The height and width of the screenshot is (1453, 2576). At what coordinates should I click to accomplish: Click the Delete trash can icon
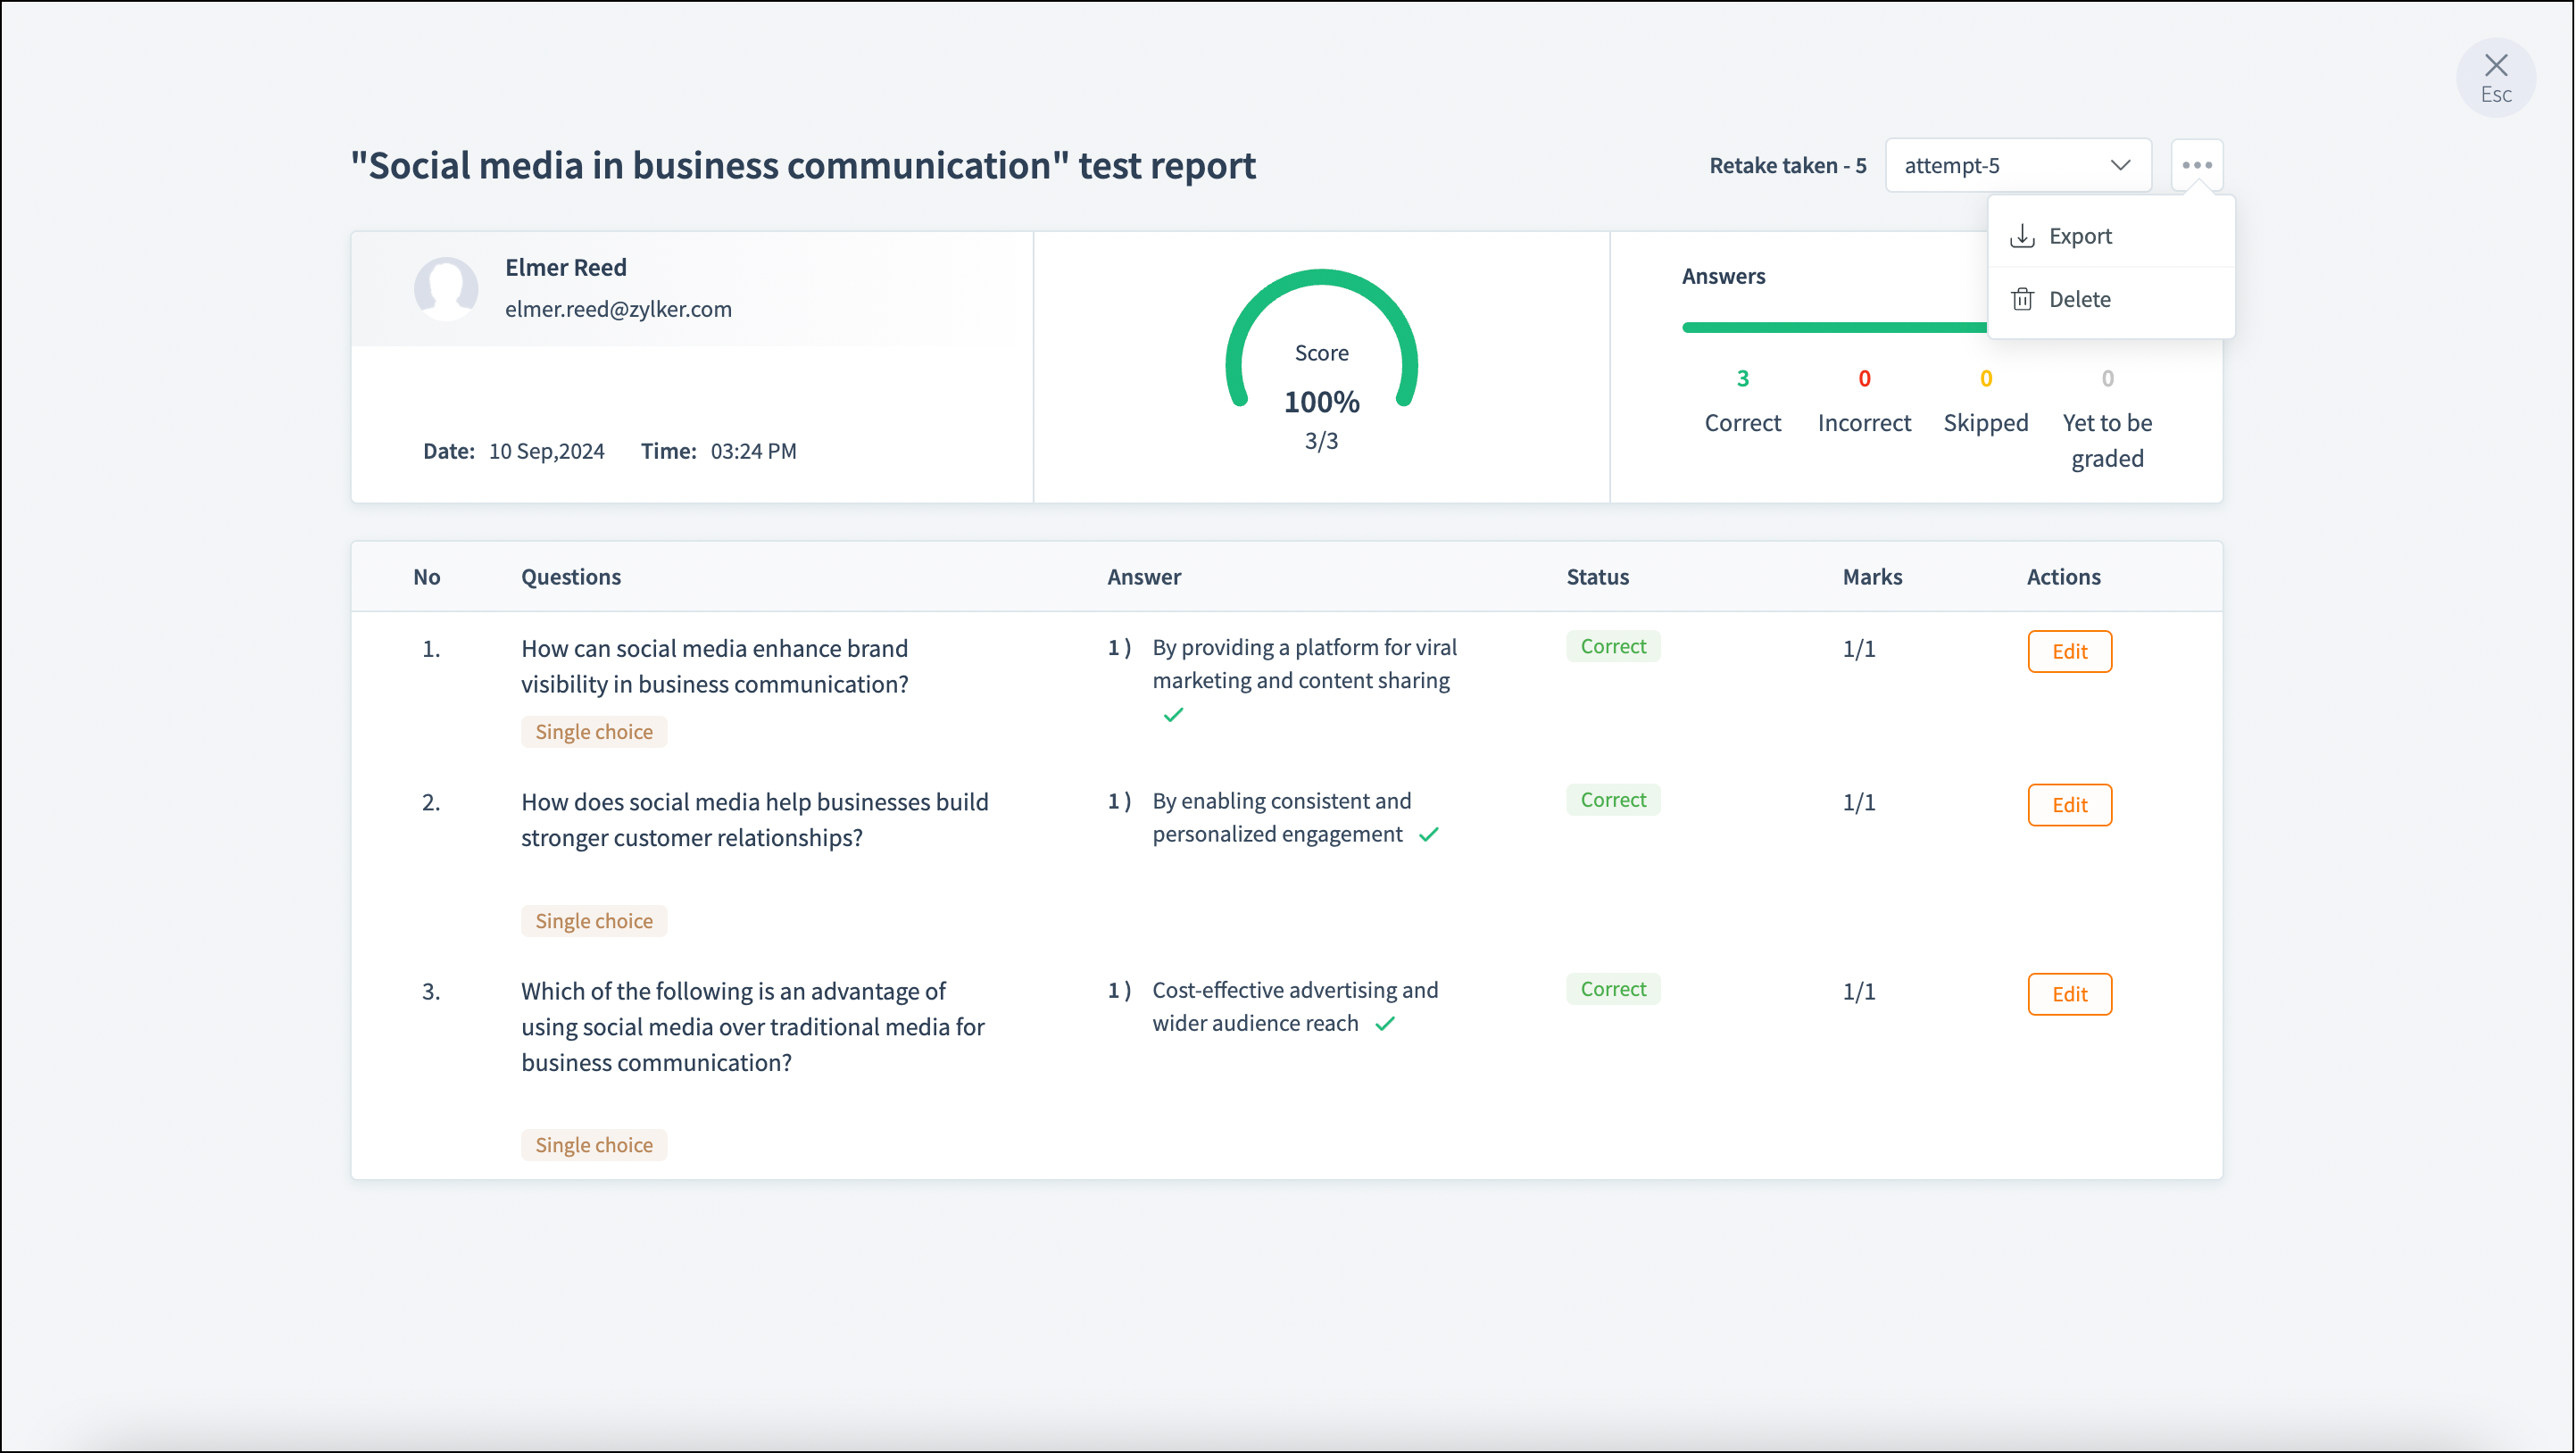click(2022, 299)
